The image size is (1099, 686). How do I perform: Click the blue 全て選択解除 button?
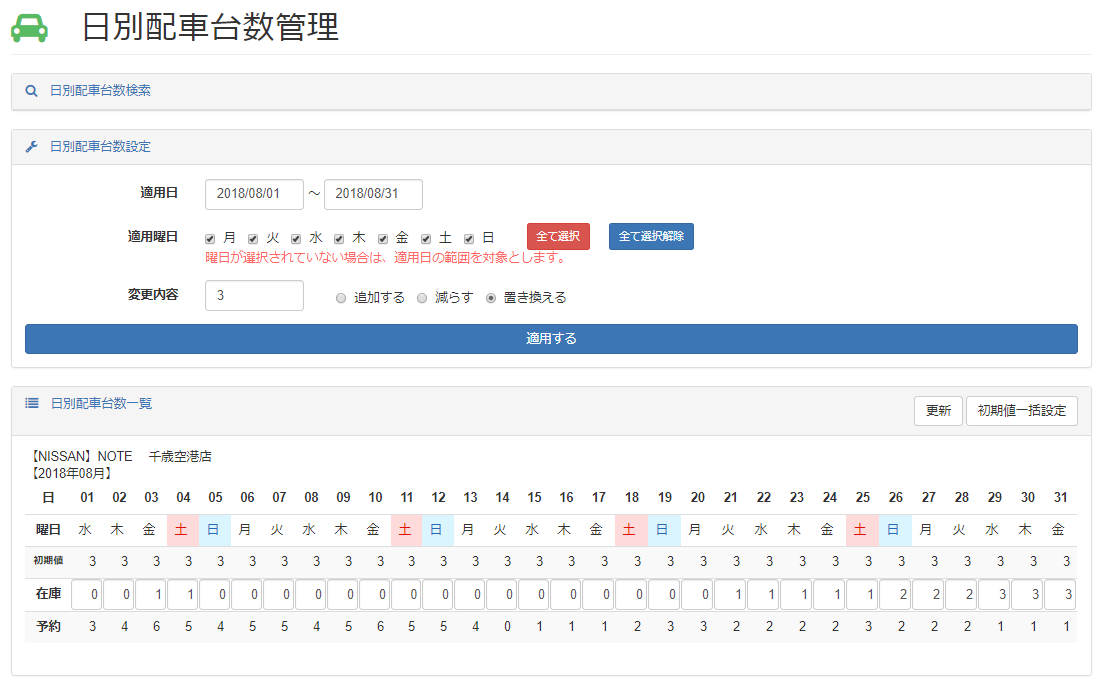tap(651, 236)
